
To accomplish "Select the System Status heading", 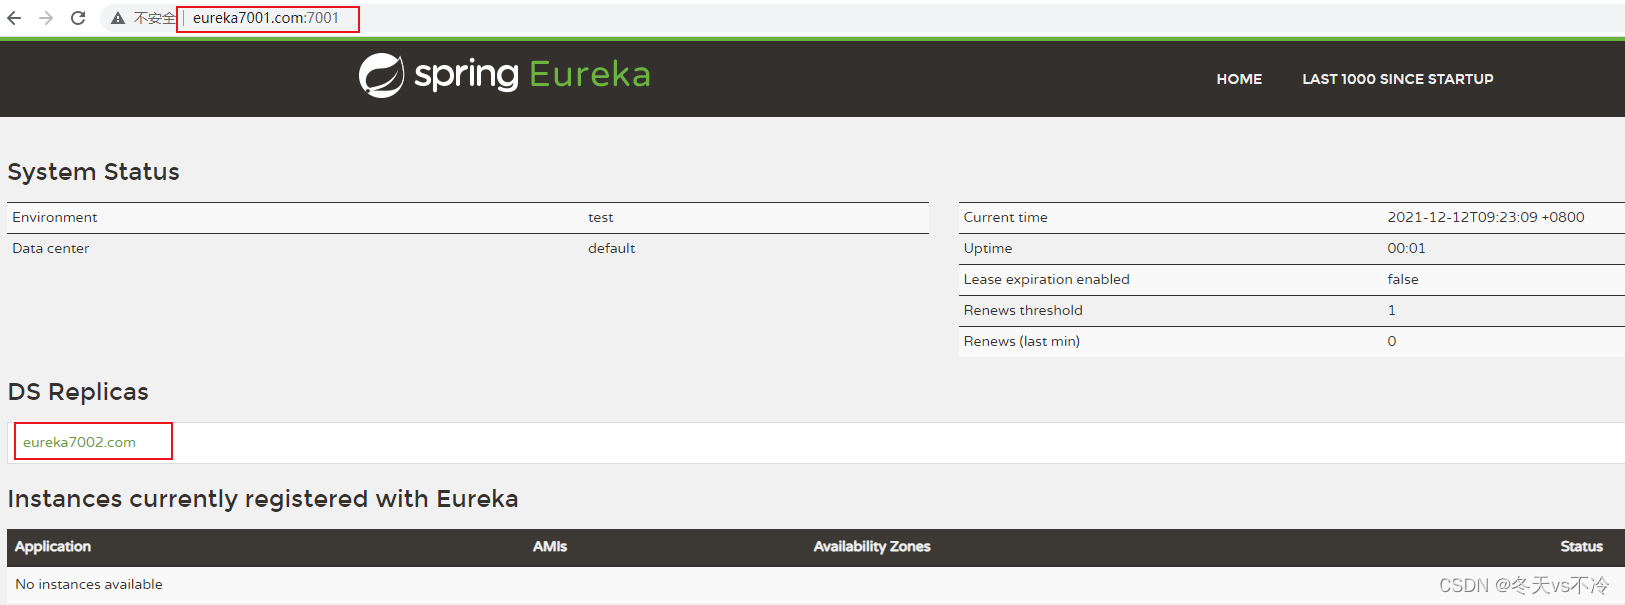I will (x=94, y=172).
